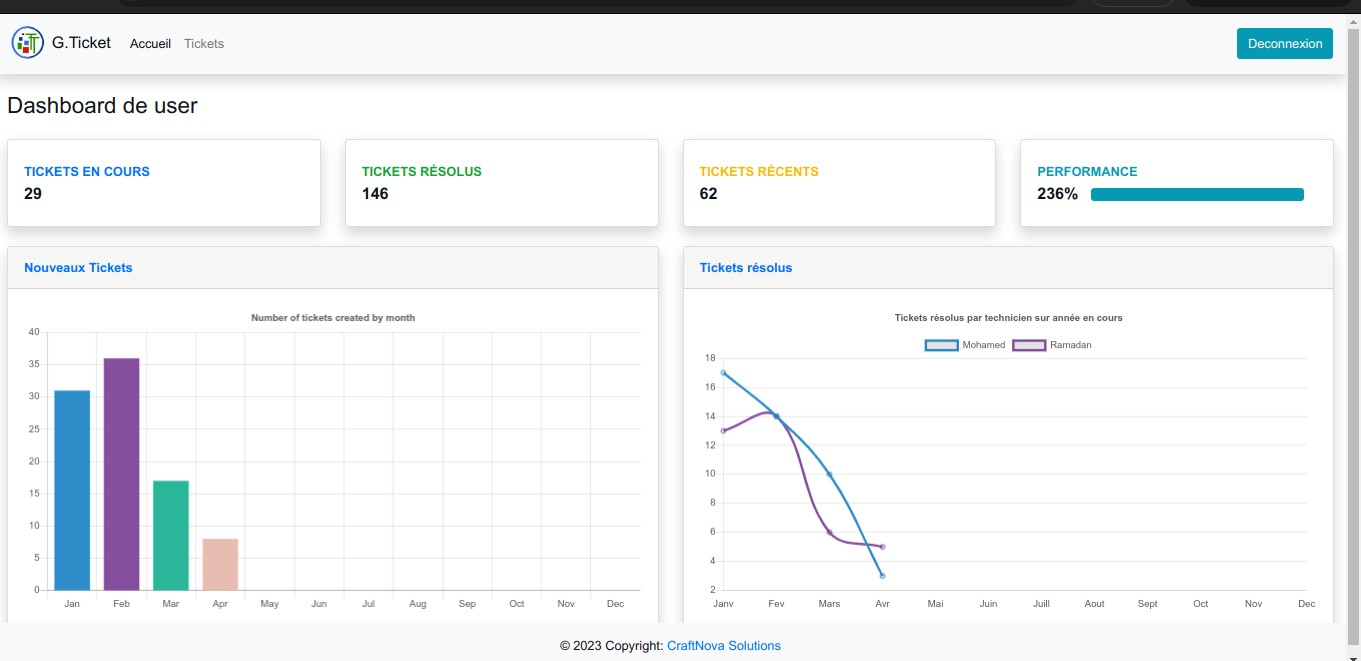Toggle the Ramadan legend series

pos(1052,345)
